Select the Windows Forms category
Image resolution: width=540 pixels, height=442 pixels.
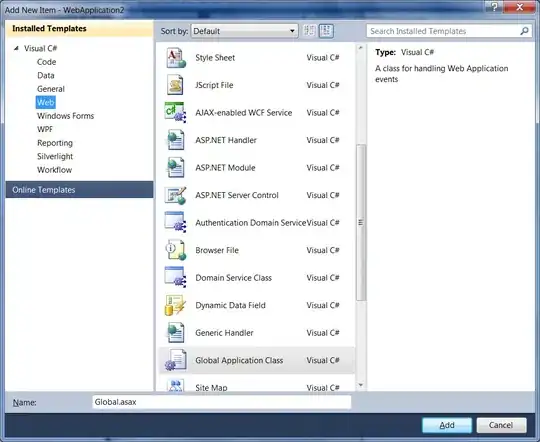pos(65,116)
